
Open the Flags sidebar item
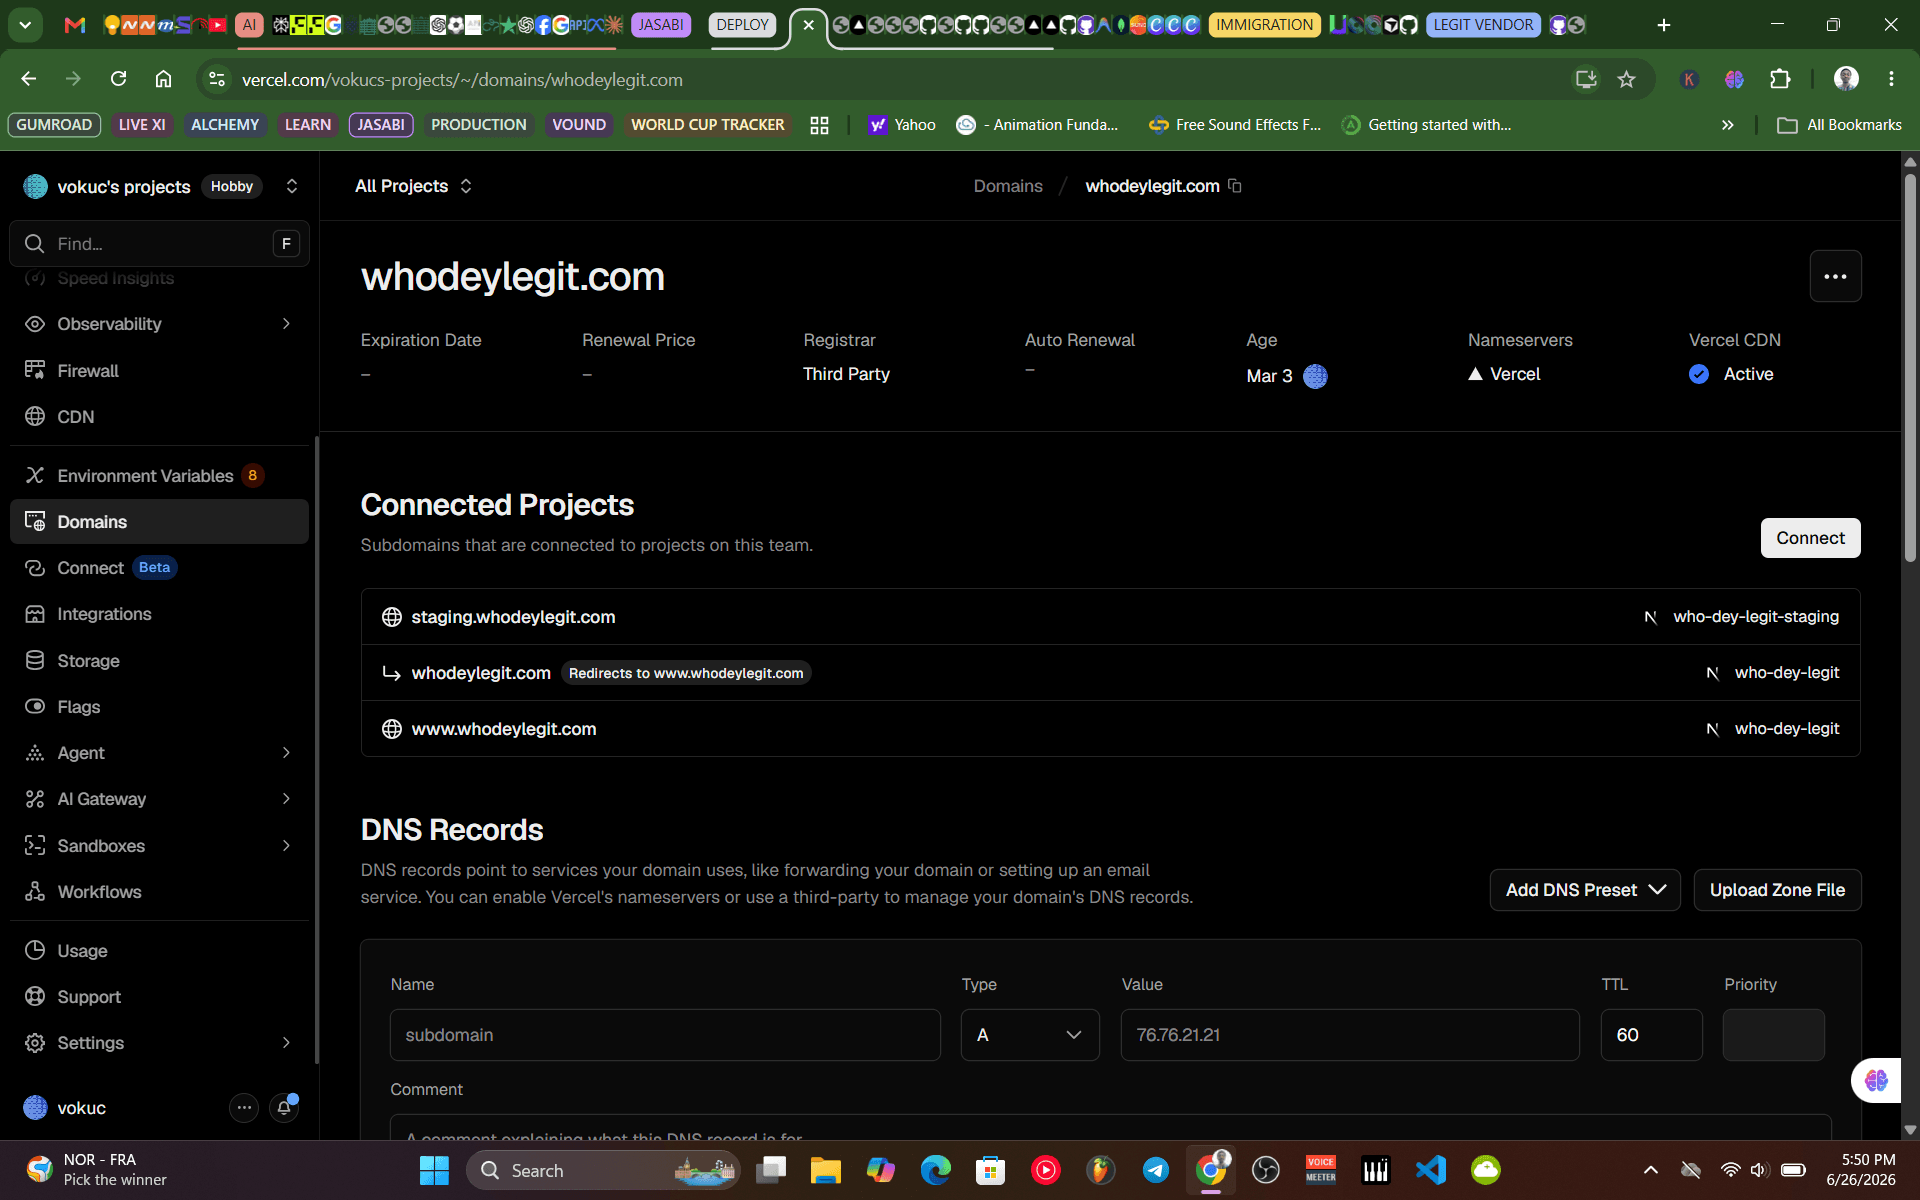[160, 707]
